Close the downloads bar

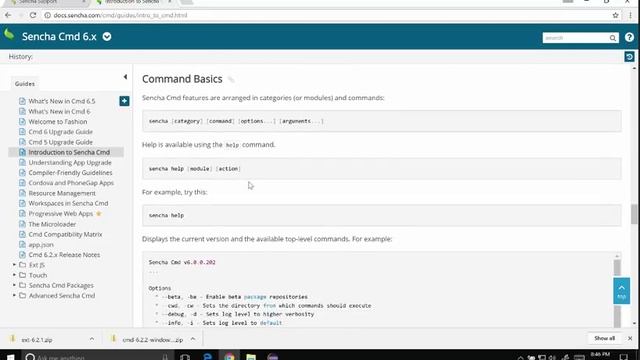coord(630,338)
